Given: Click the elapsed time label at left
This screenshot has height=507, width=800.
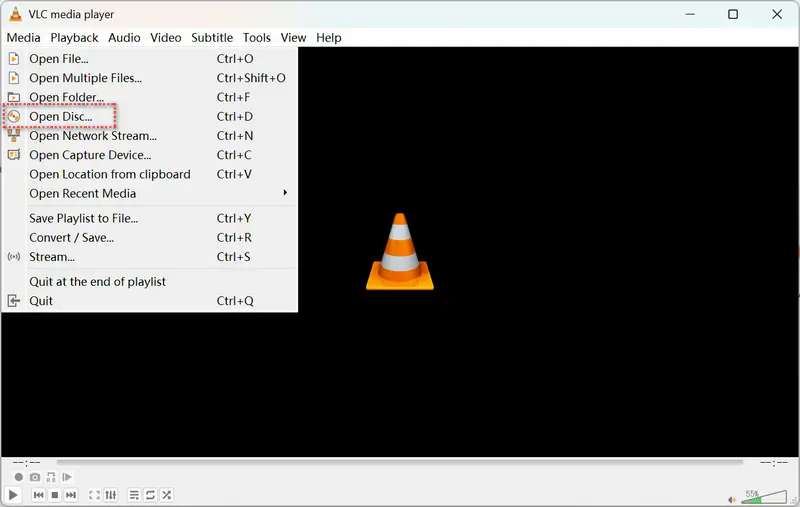Looking at the screenshot, I should (x=27, y=463).
